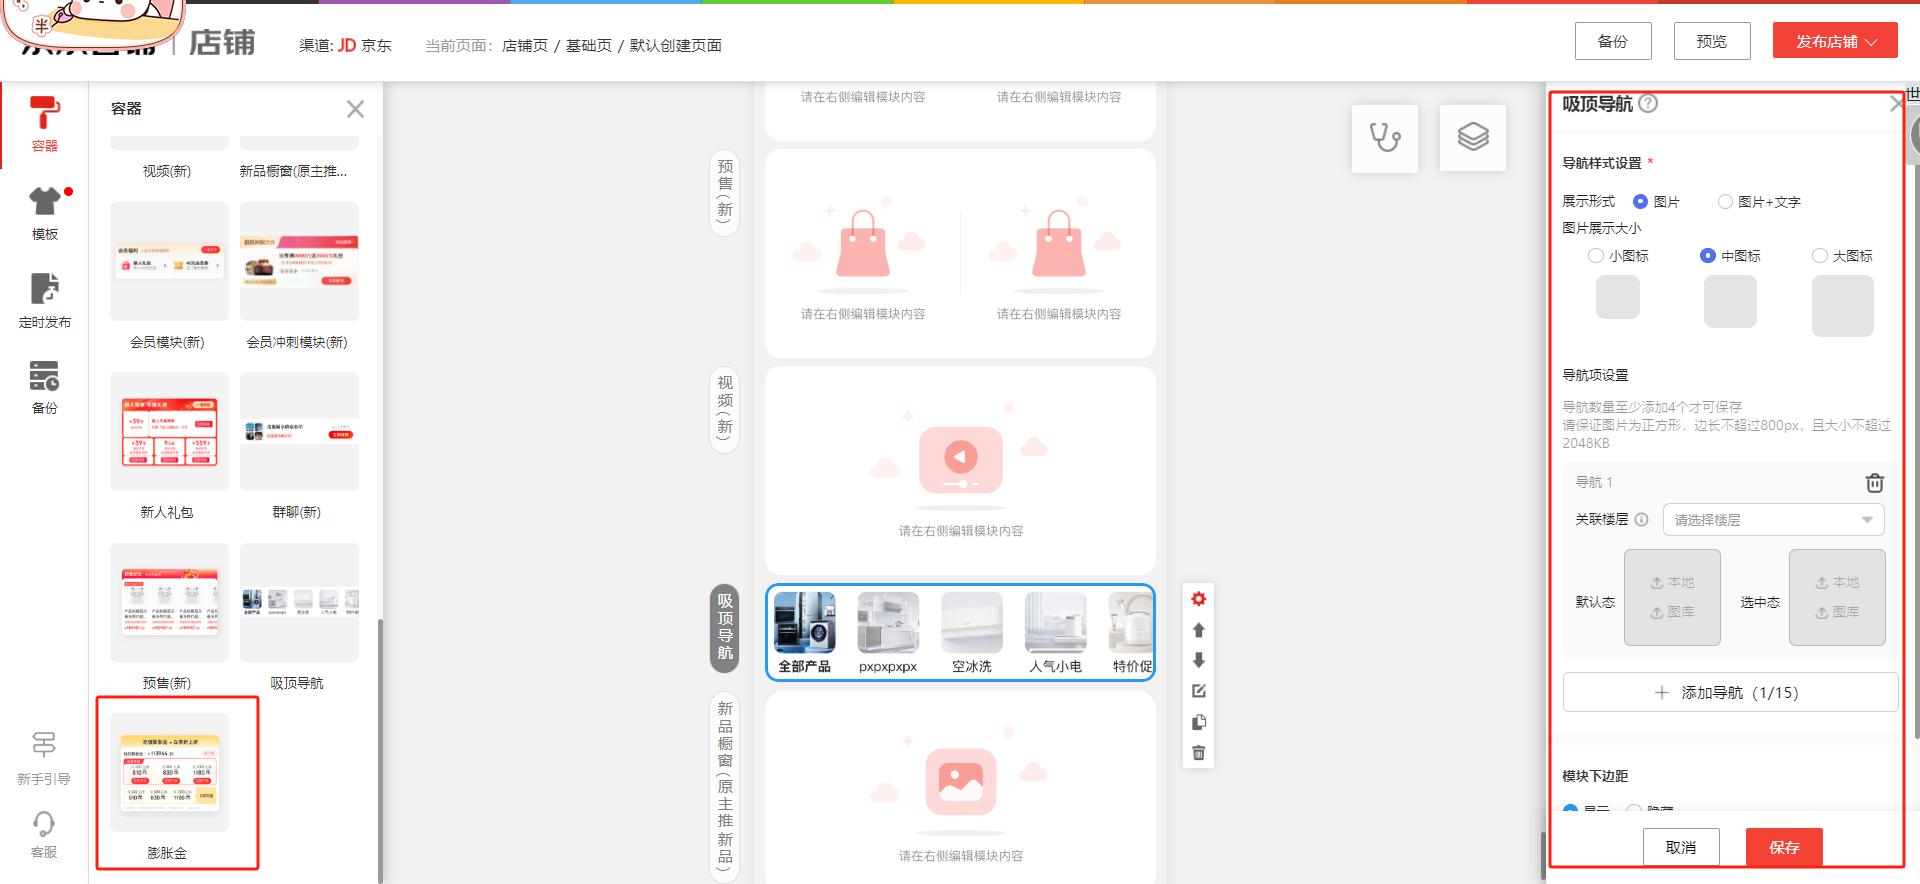Click the 预览 preview button

click(x=1711, y=41)
